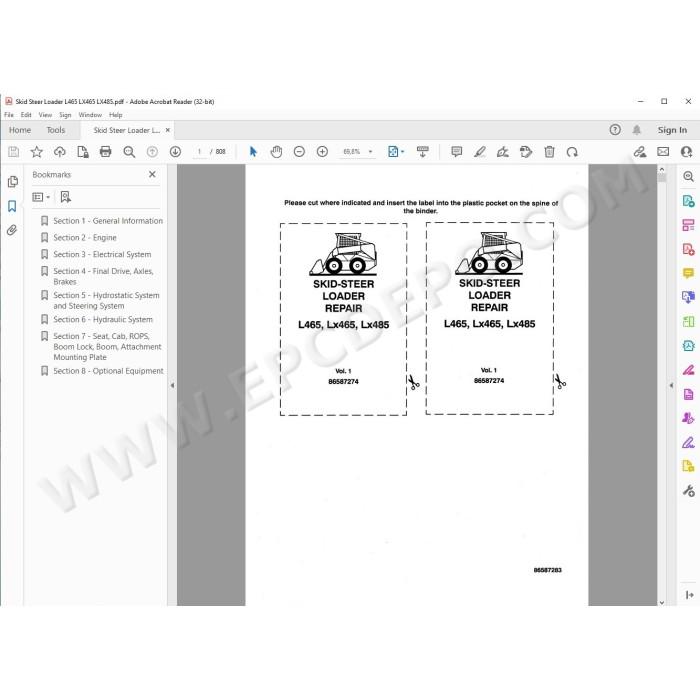Image resolution: width=700 pixels, height=700 pixels.
Task: Open the Help question mark icon
Action: (615, 130)
